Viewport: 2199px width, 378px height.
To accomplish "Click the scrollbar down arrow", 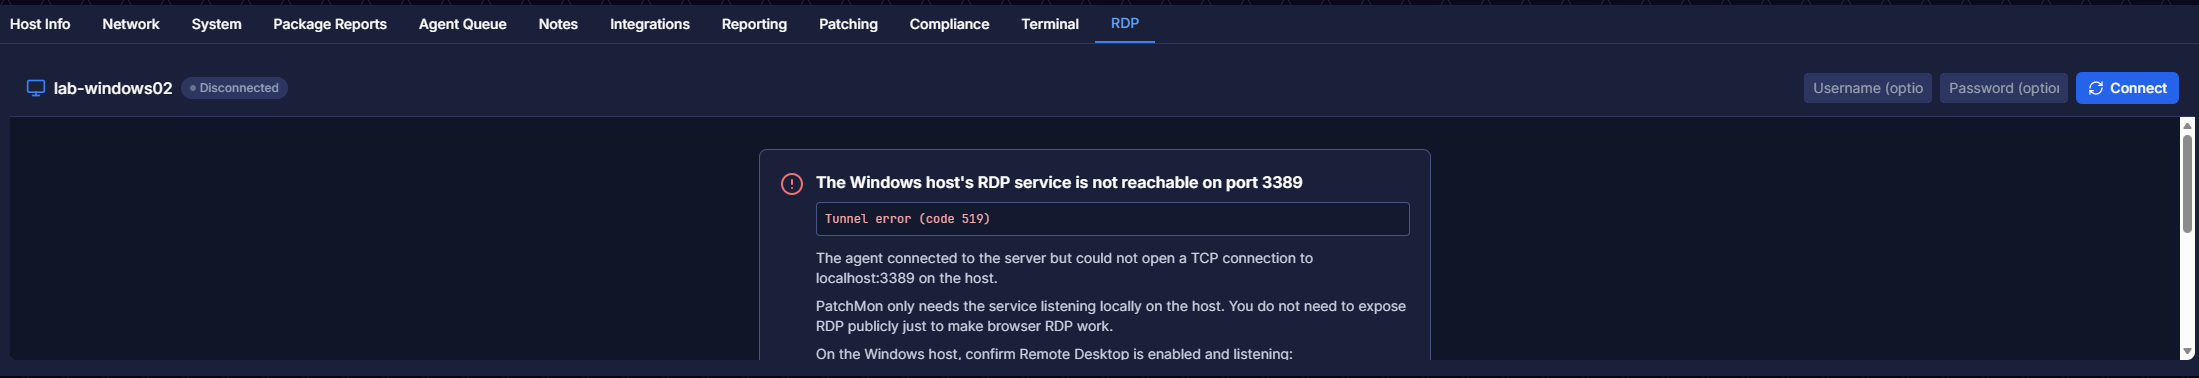I will pyautogui.click(x=2187, y=351).
